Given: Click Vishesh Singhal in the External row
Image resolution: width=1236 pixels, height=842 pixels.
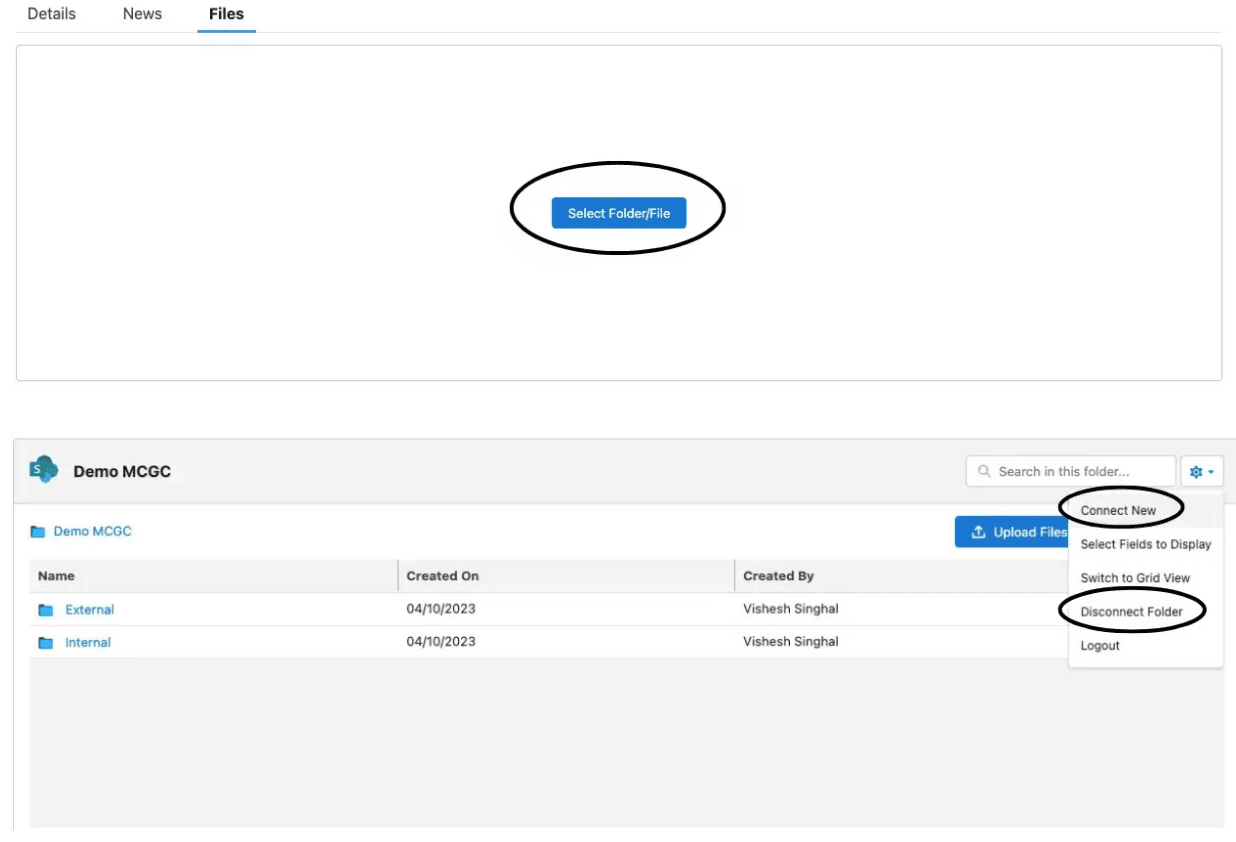Looking at the screenshot, I should coord(791,609).
